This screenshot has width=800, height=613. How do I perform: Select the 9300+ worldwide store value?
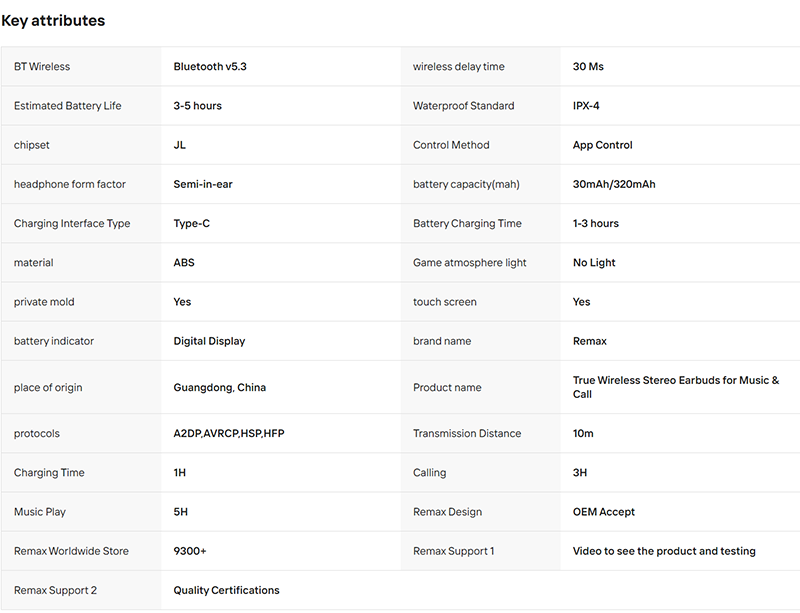pyautogui.click(x=190, y=551)
